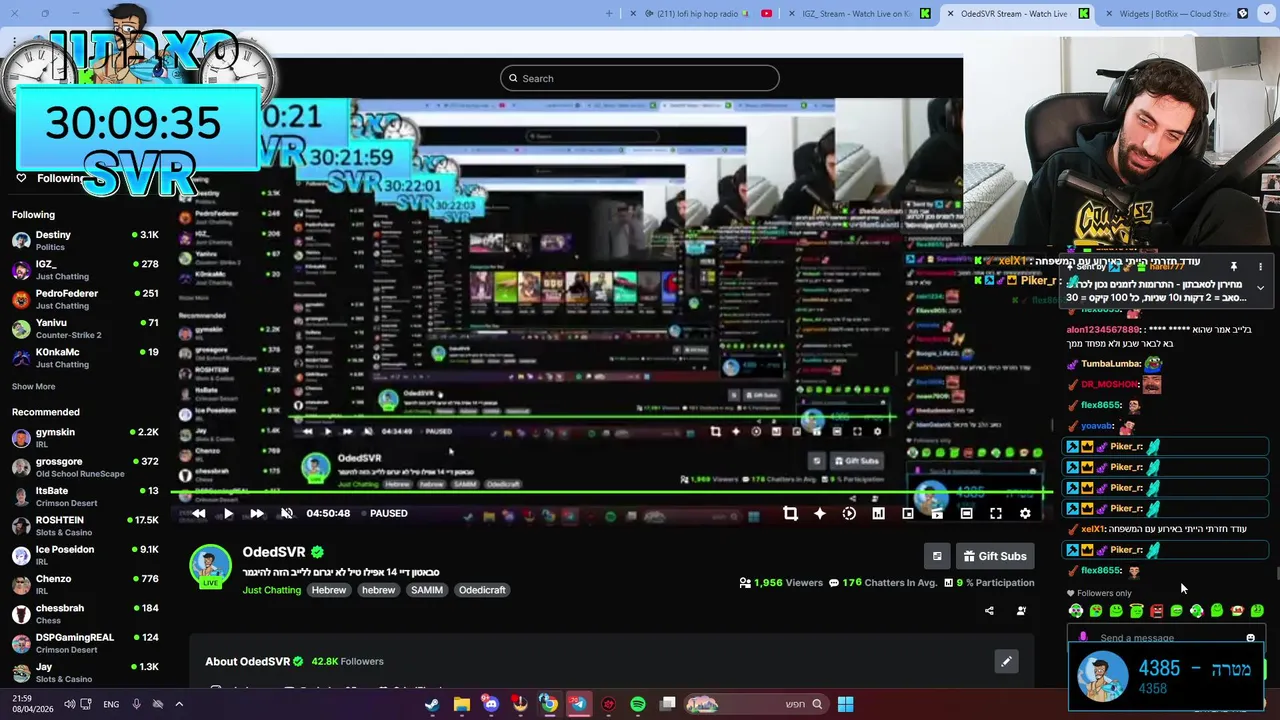Toggle picture-in-picture mode icon
Viewport: 1280px width, 720px height.
[907, 513]
